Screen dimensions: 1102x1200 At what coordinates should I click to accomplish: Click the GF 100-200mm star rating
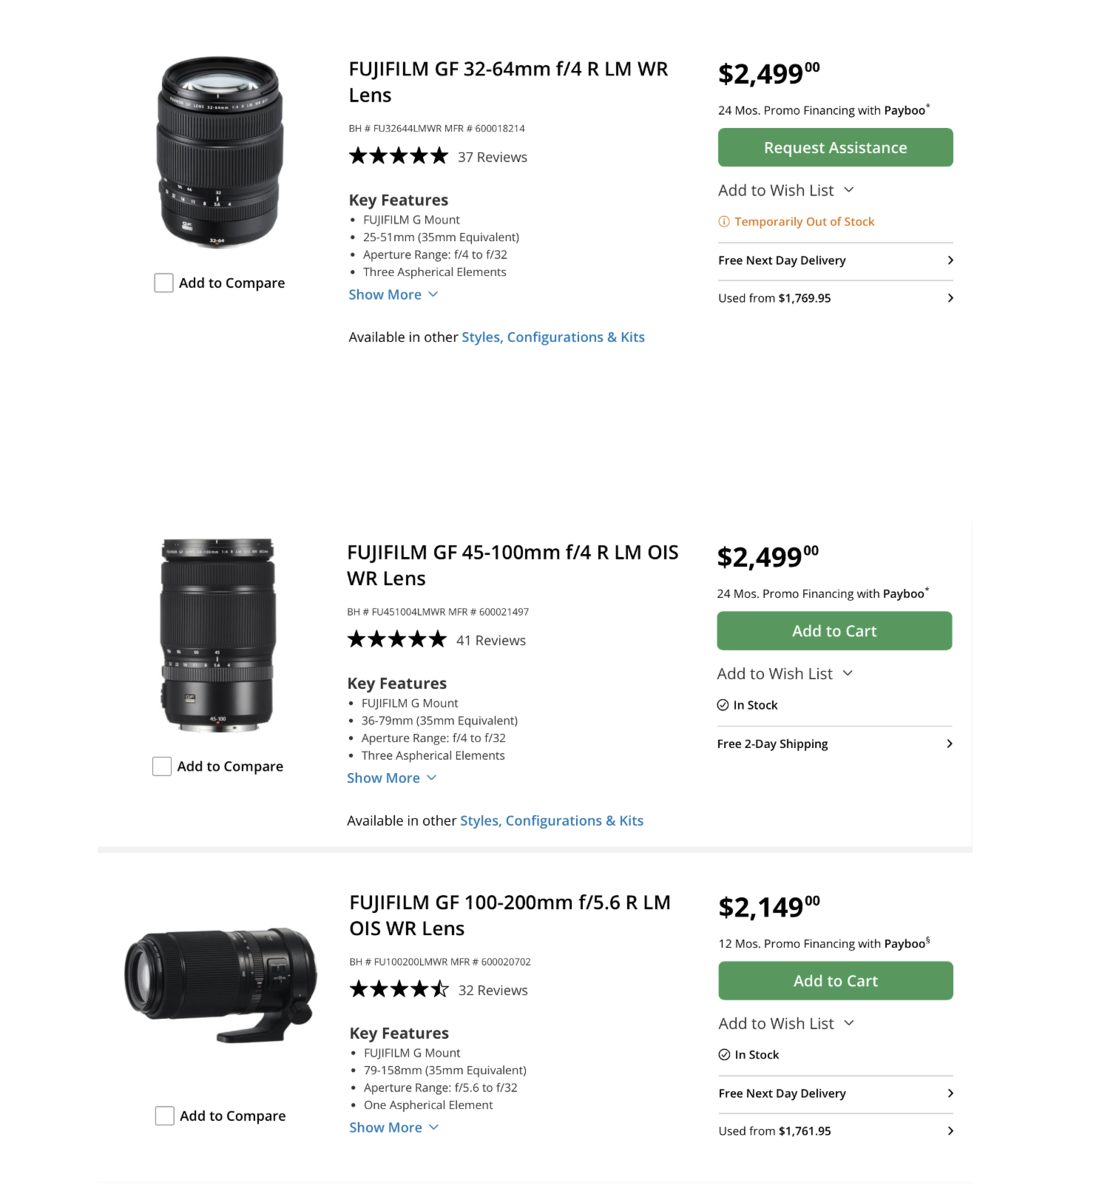398,990
